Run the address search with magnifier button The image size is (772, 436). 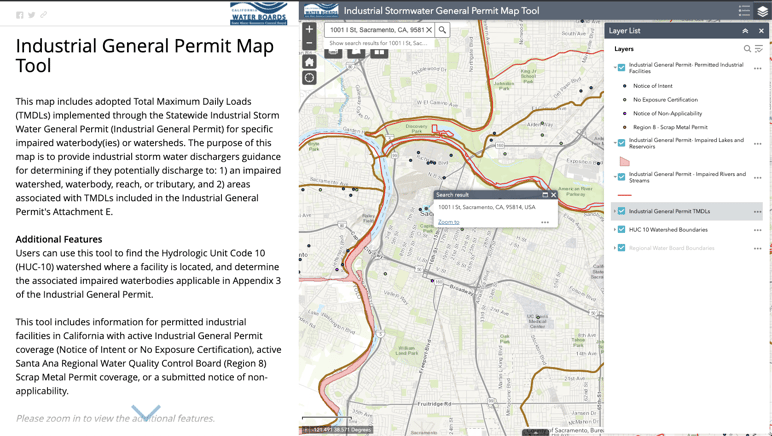442,30
